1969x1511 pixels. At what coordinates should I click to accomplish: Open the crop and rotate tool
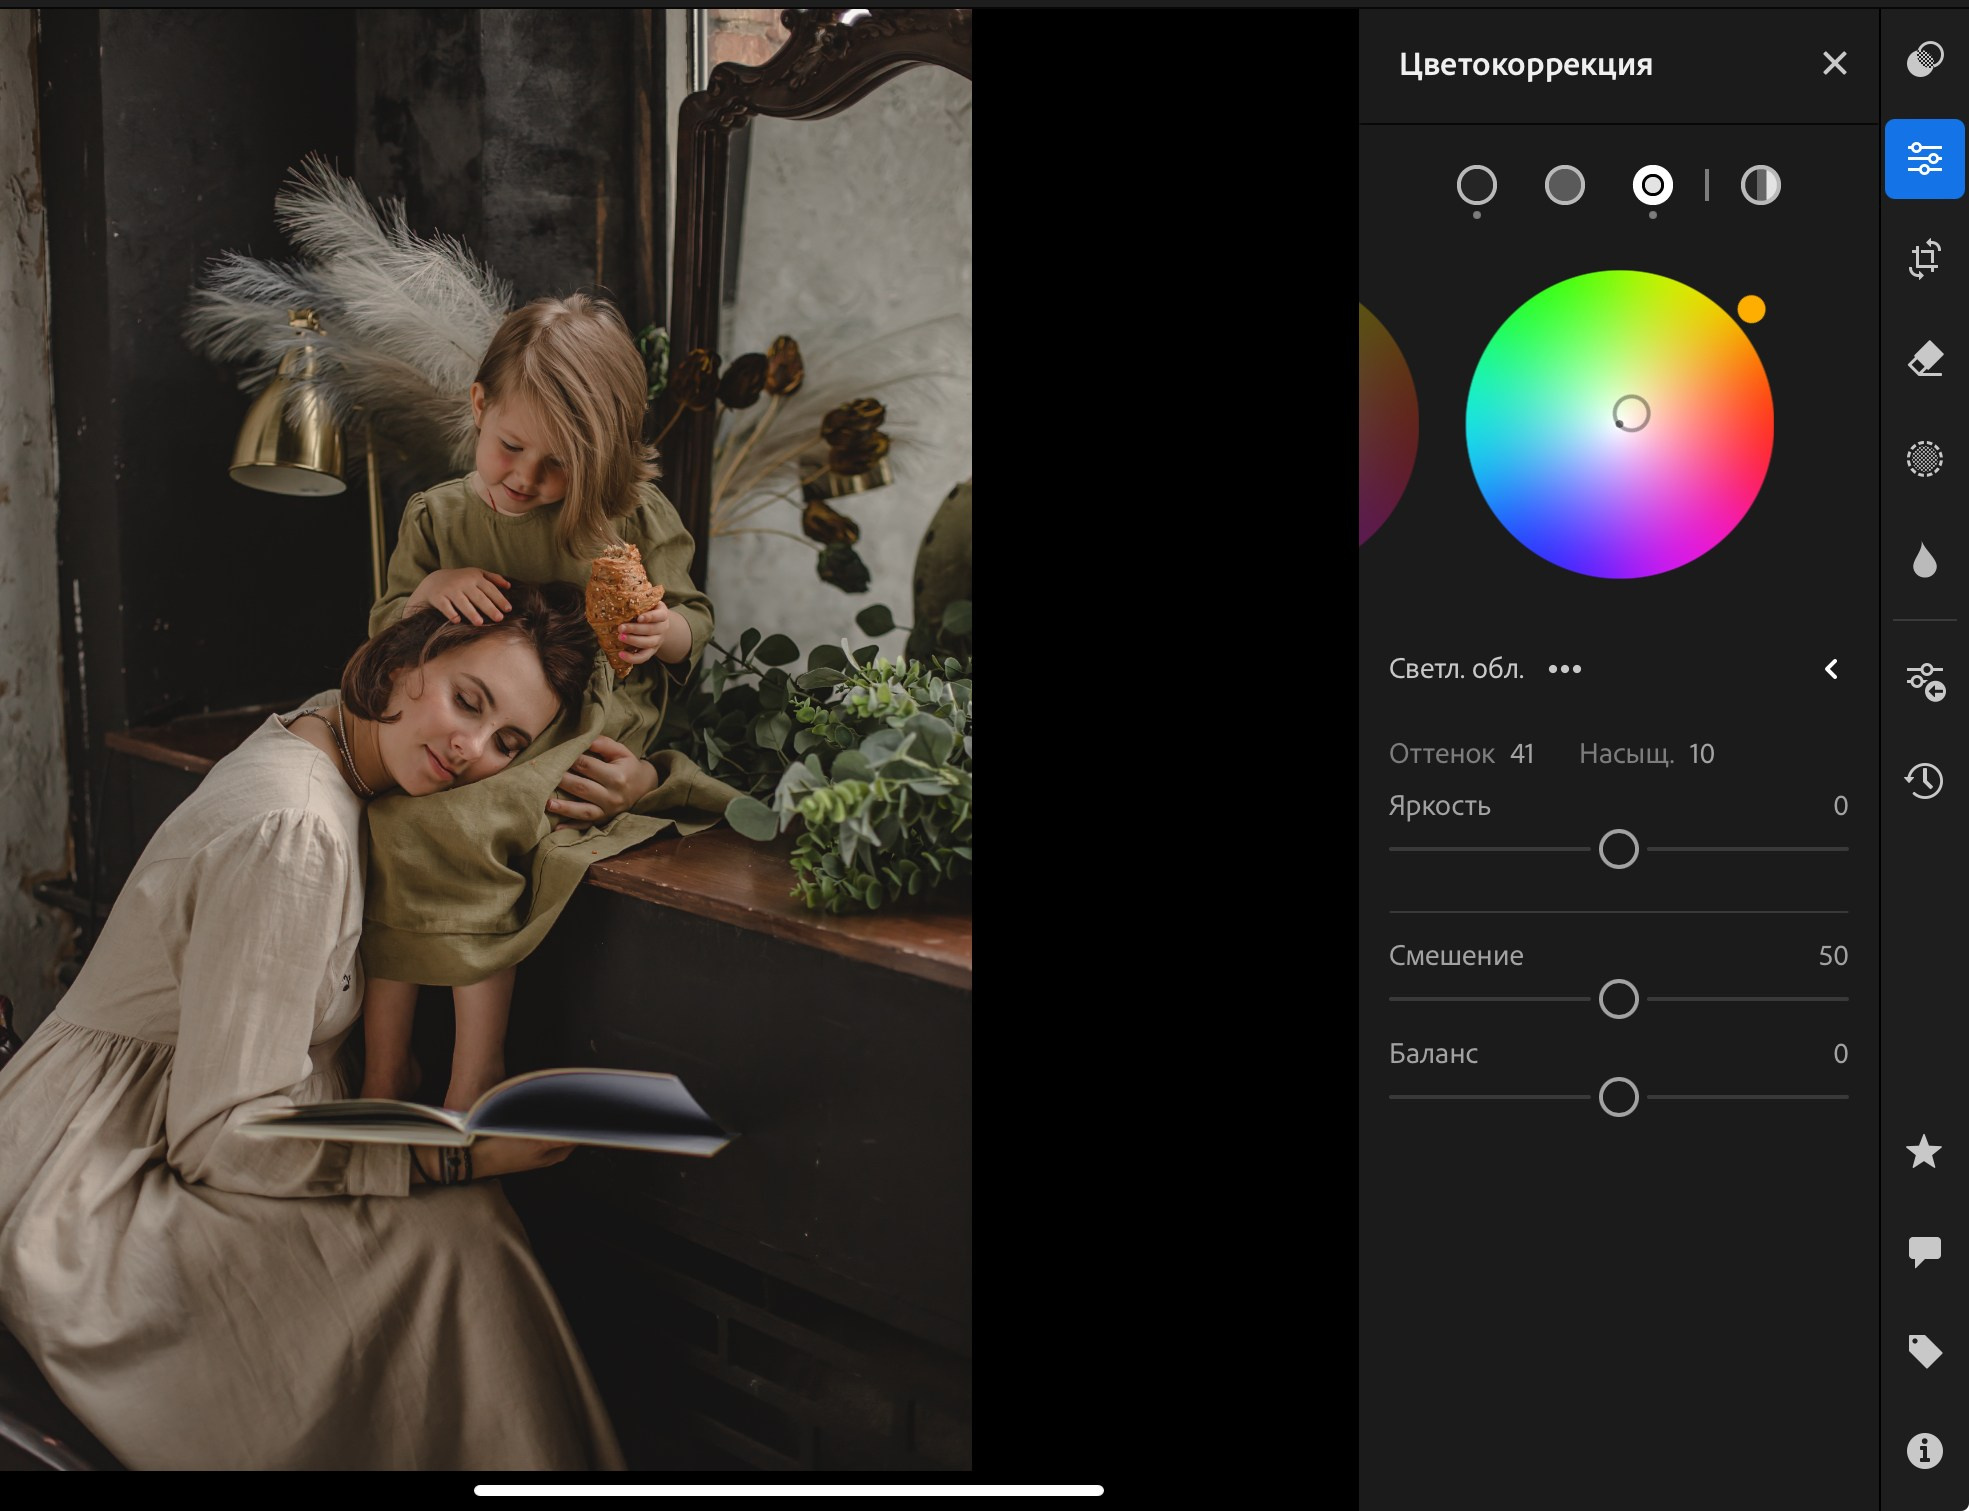(x=1924, y=259)
